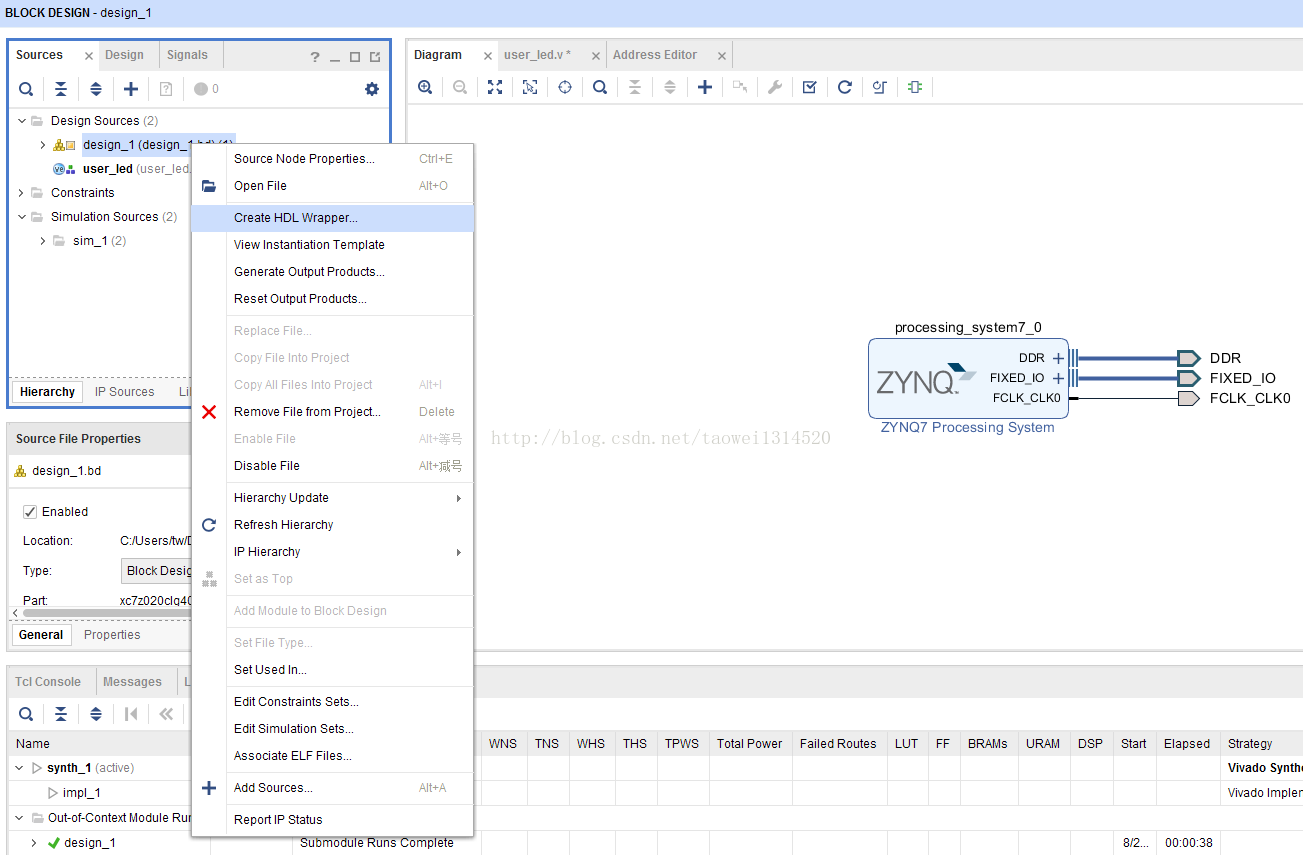
Task: Close the user_led.v tab
Action: pyautogui.click(x=594, y=57)
